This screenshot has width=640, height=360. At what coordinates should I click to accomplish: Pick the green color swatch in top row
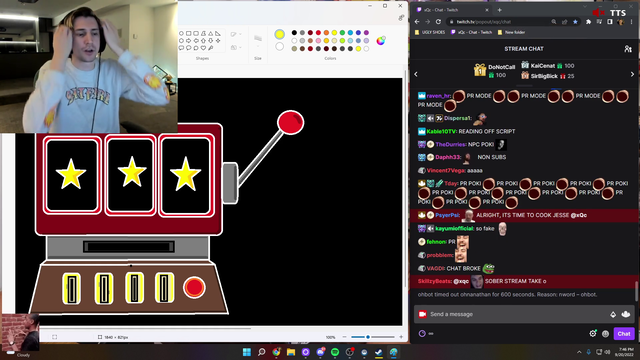tap(342, 33)
